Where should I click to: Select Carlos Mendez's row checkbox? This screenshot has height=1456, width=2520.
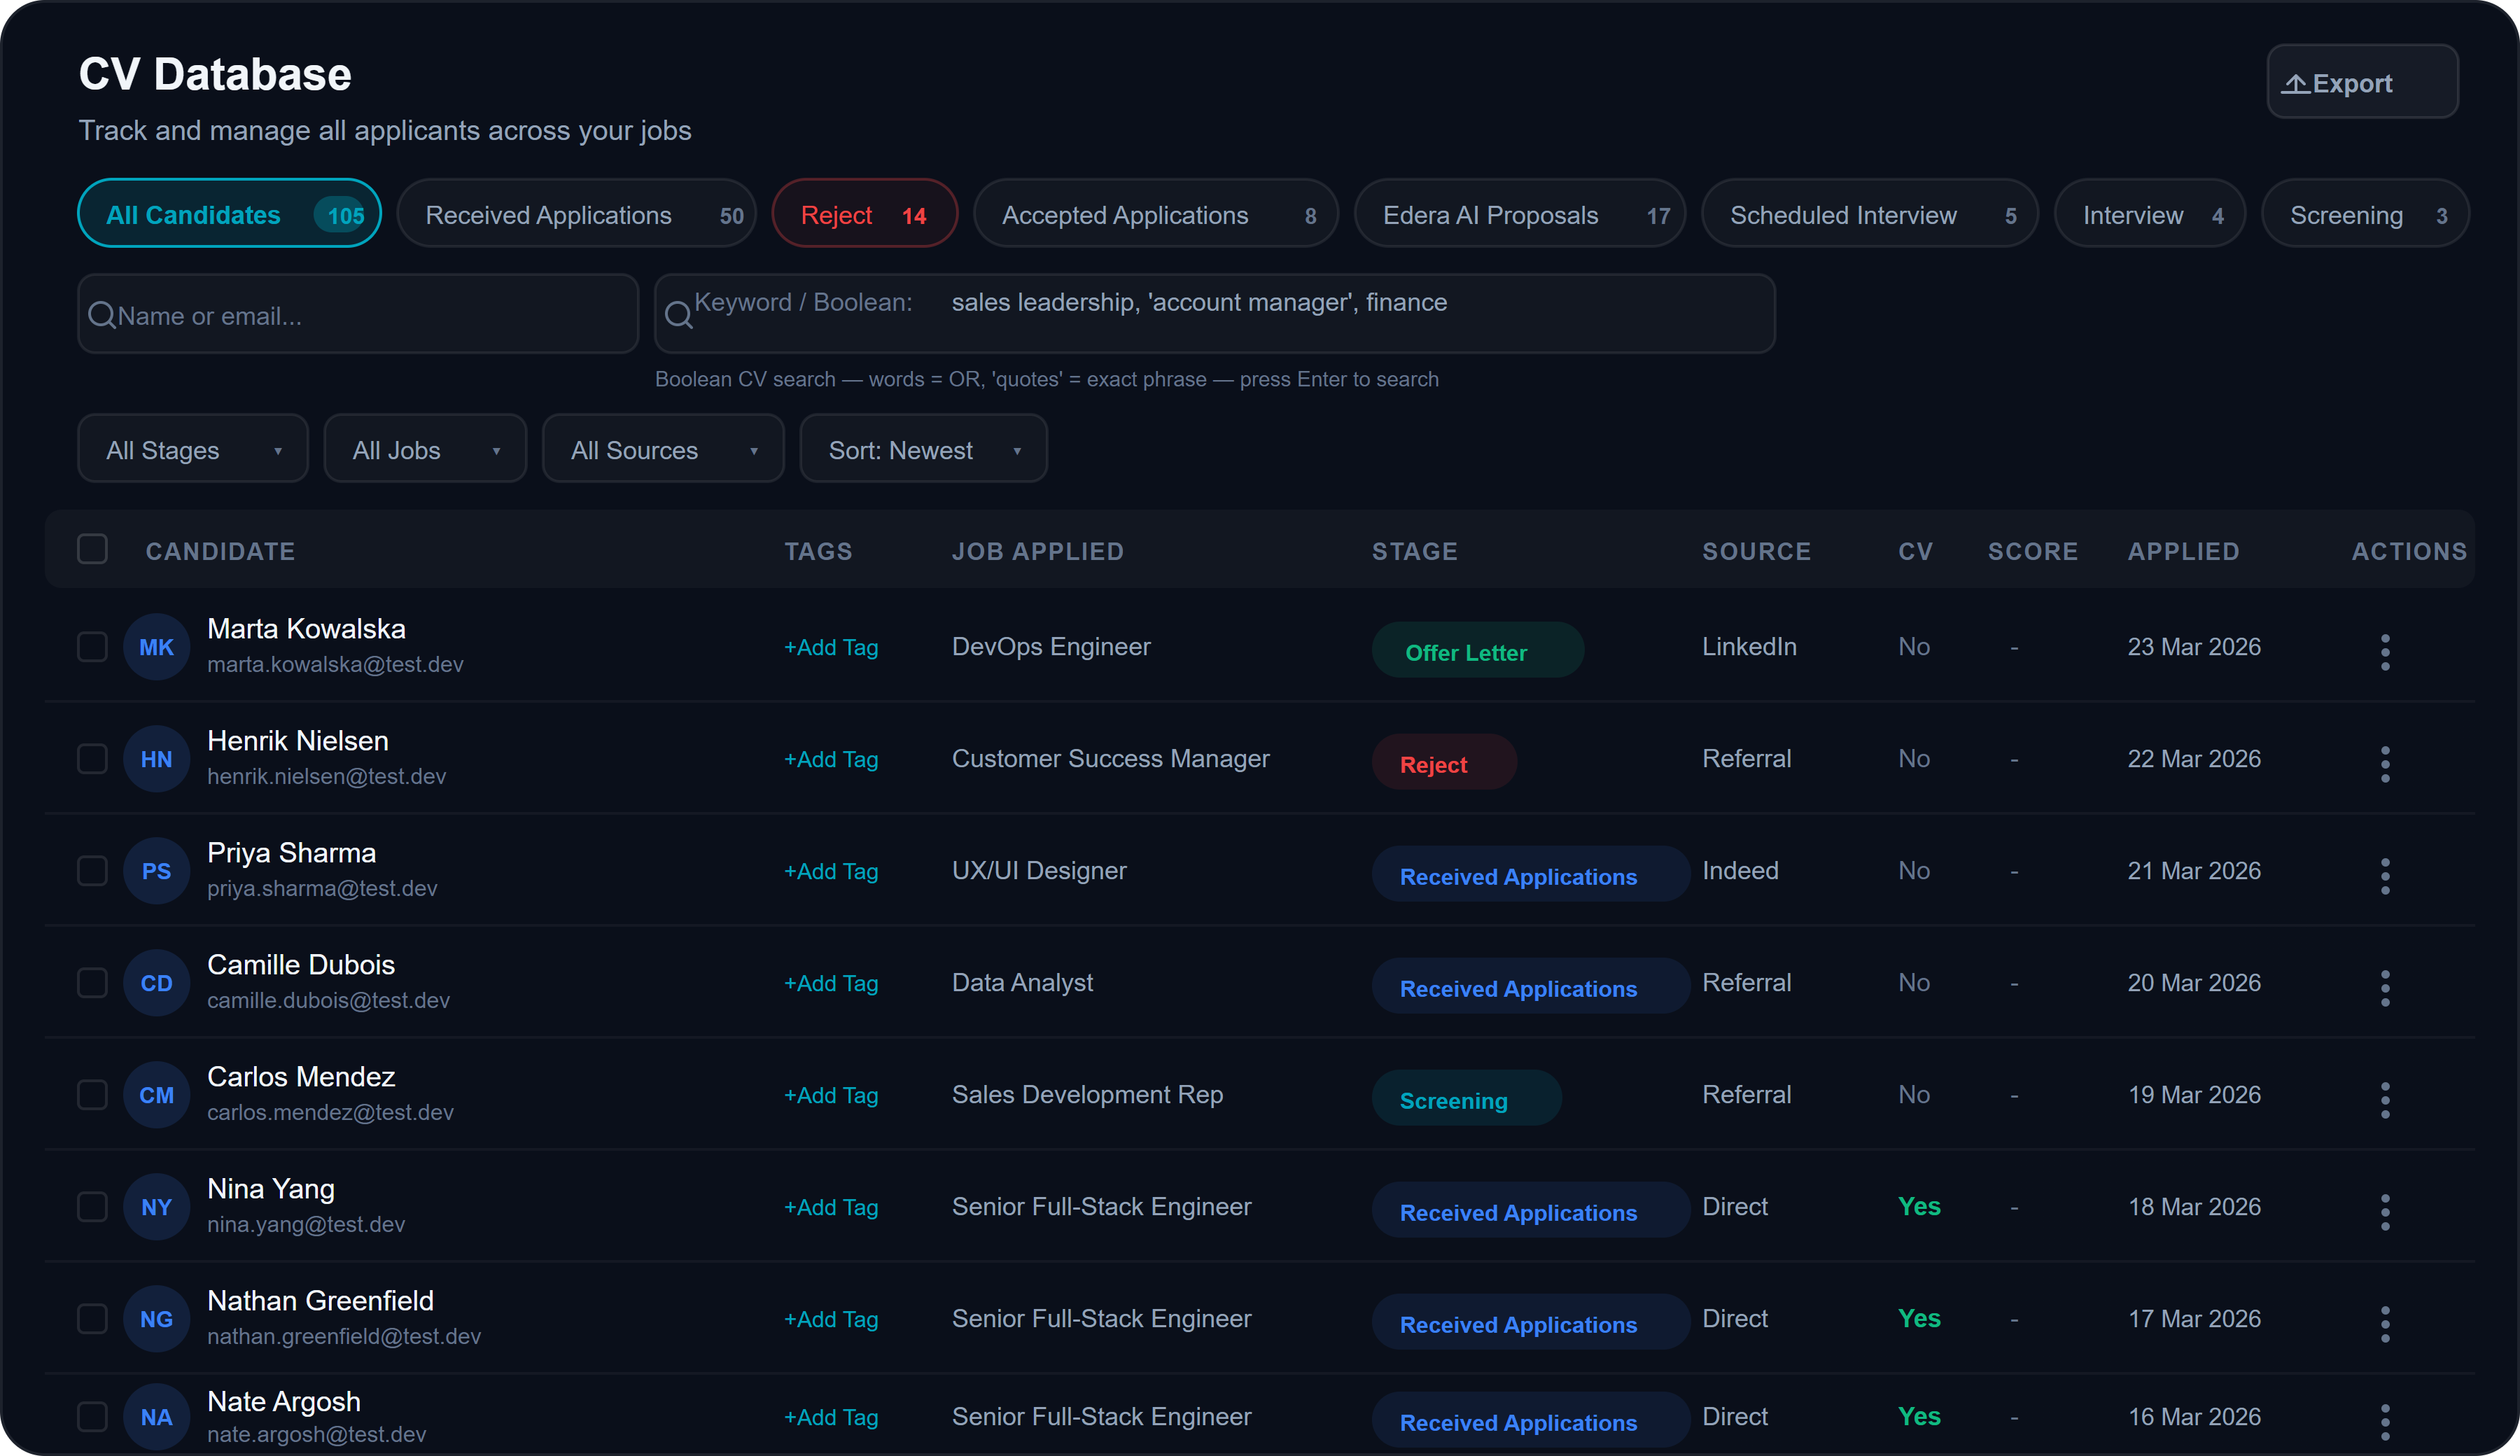[92, 1095]
